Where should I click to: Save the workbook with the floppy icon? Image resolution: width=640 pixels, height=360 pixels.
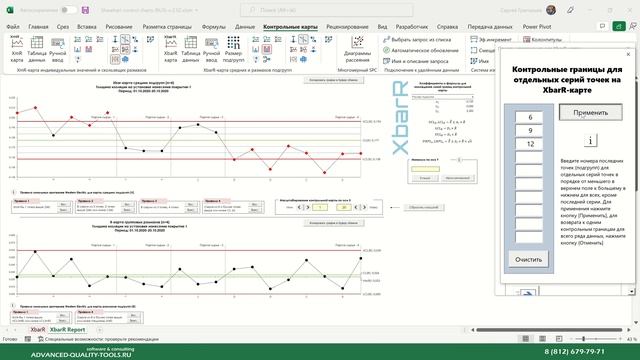coord(85,10)
